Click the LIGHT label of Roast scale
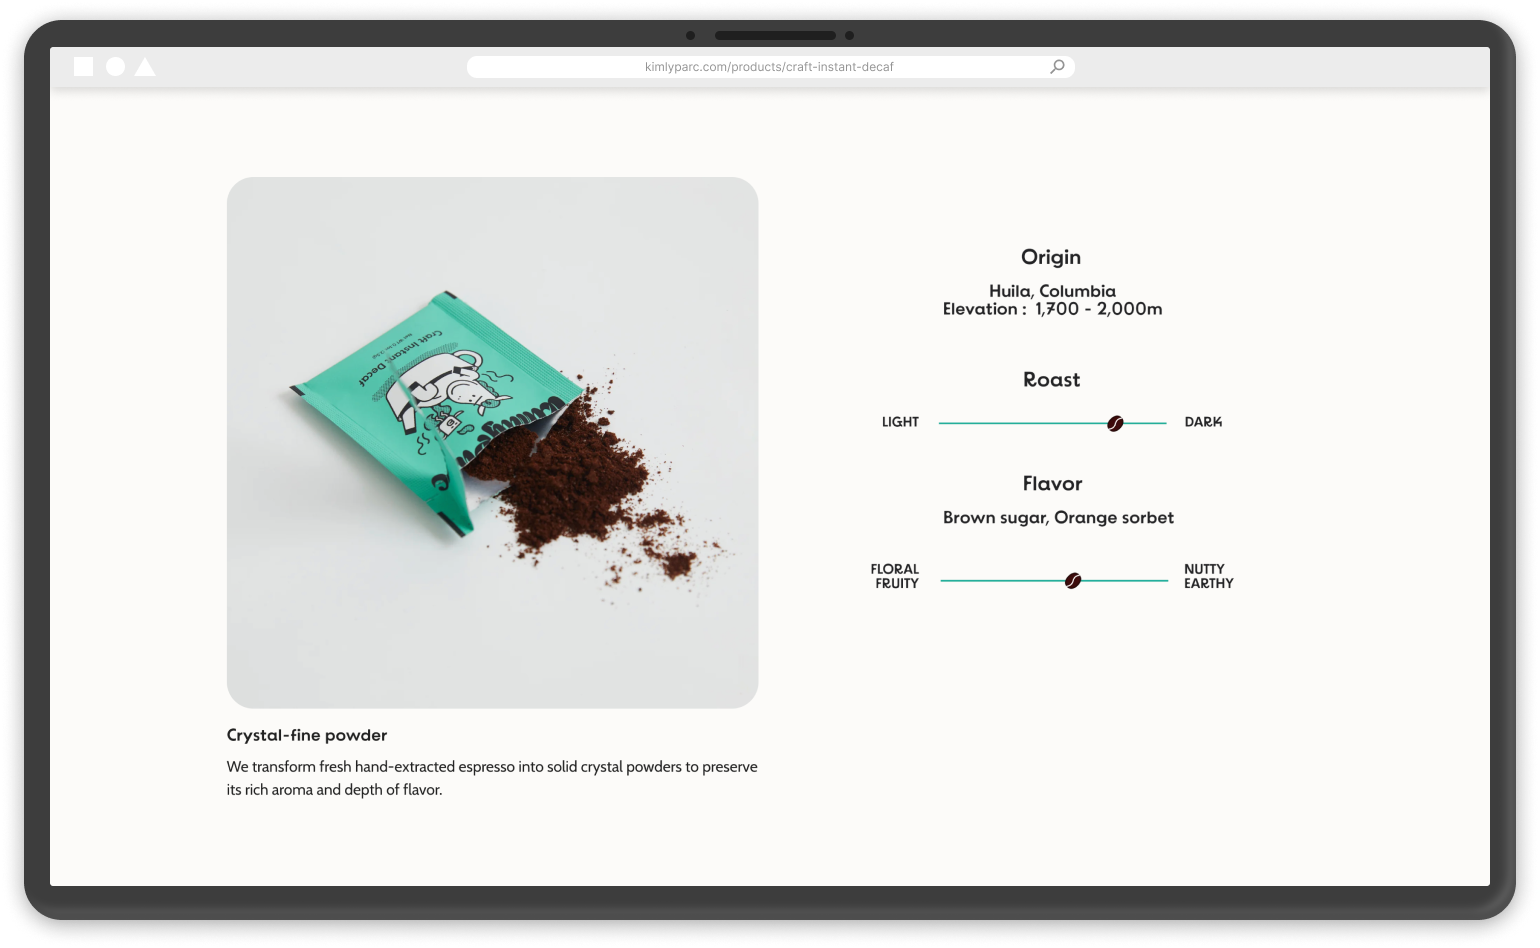This screenshot has height=948, width=1540. (x=900, y=422)
